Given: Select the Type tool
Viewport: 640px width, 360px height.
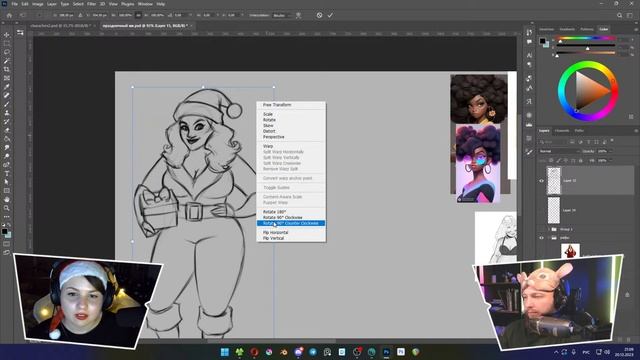Looking at the screenshot, I should (x=7, y=173).
